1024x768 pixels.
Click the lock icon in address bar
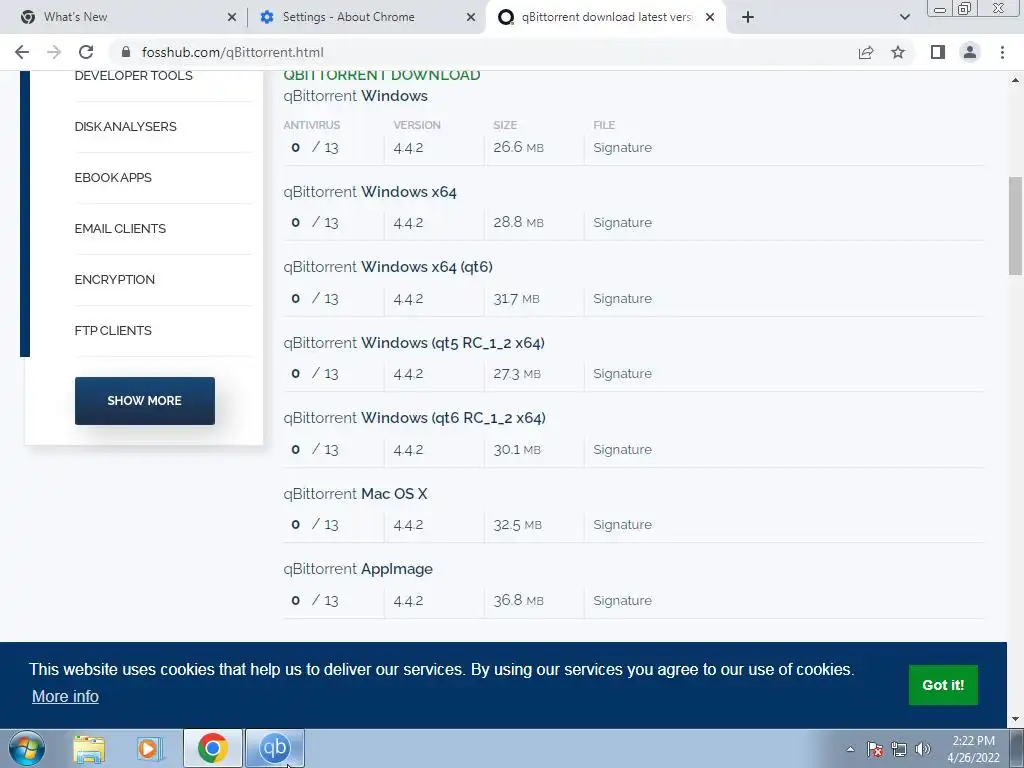coord(126,52)
